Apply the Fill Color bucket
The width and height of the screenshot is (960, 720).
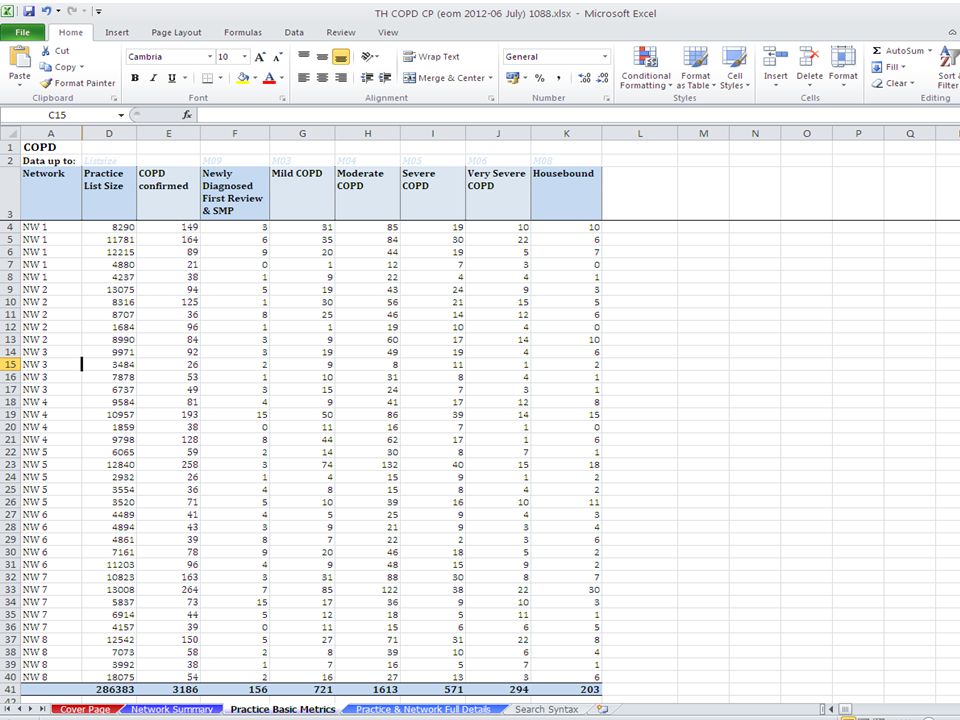pos(243,78)
